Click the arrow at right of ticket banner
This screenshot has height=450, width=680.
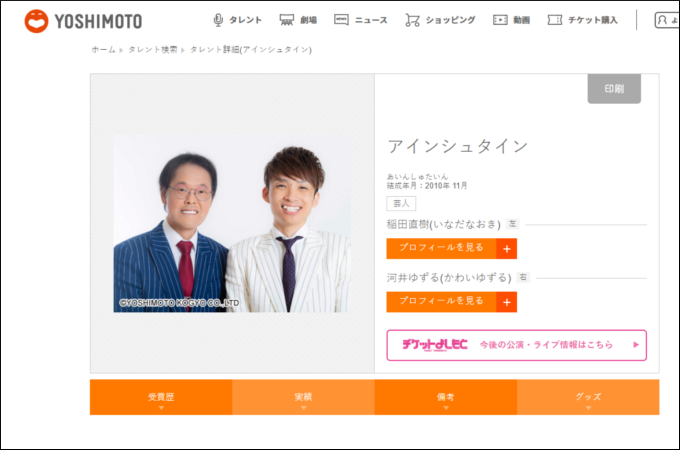point(636,345)
